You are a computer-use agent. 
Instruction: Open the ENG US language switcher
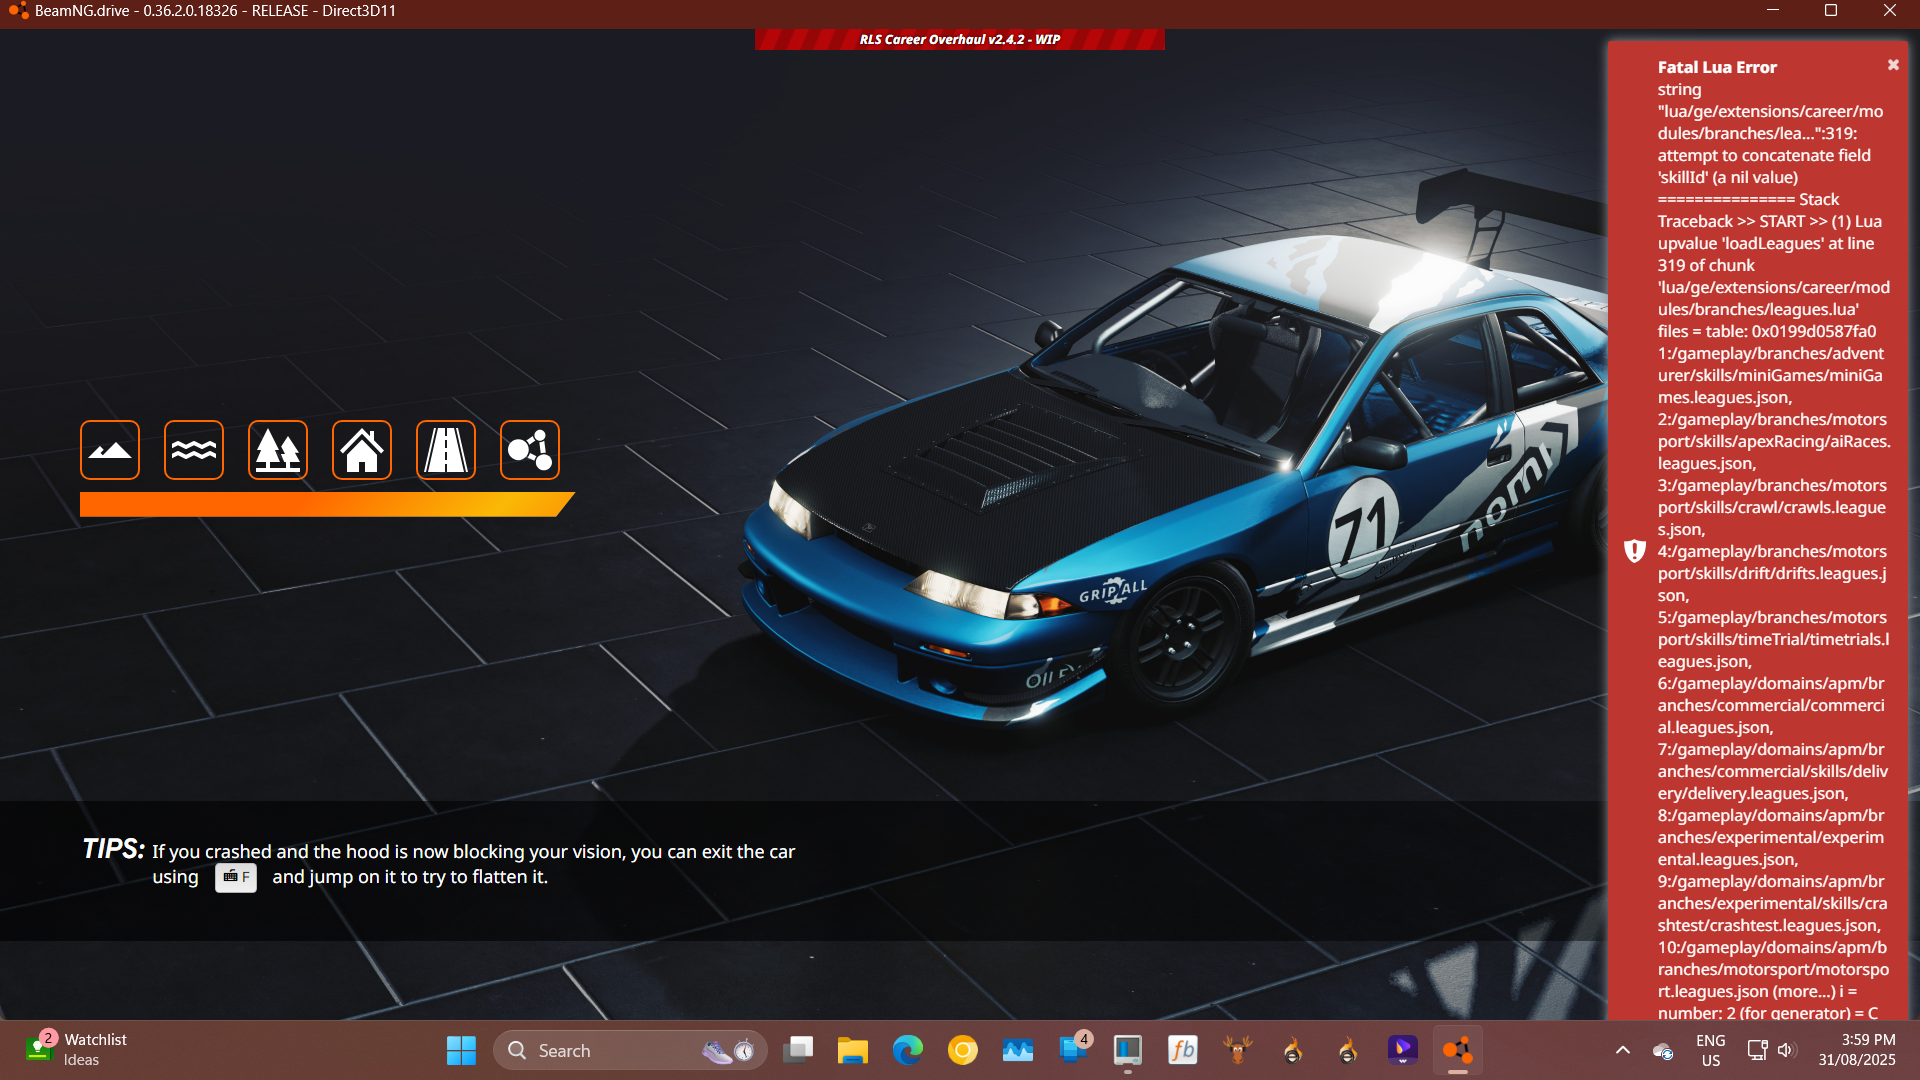(1710, 1050)
